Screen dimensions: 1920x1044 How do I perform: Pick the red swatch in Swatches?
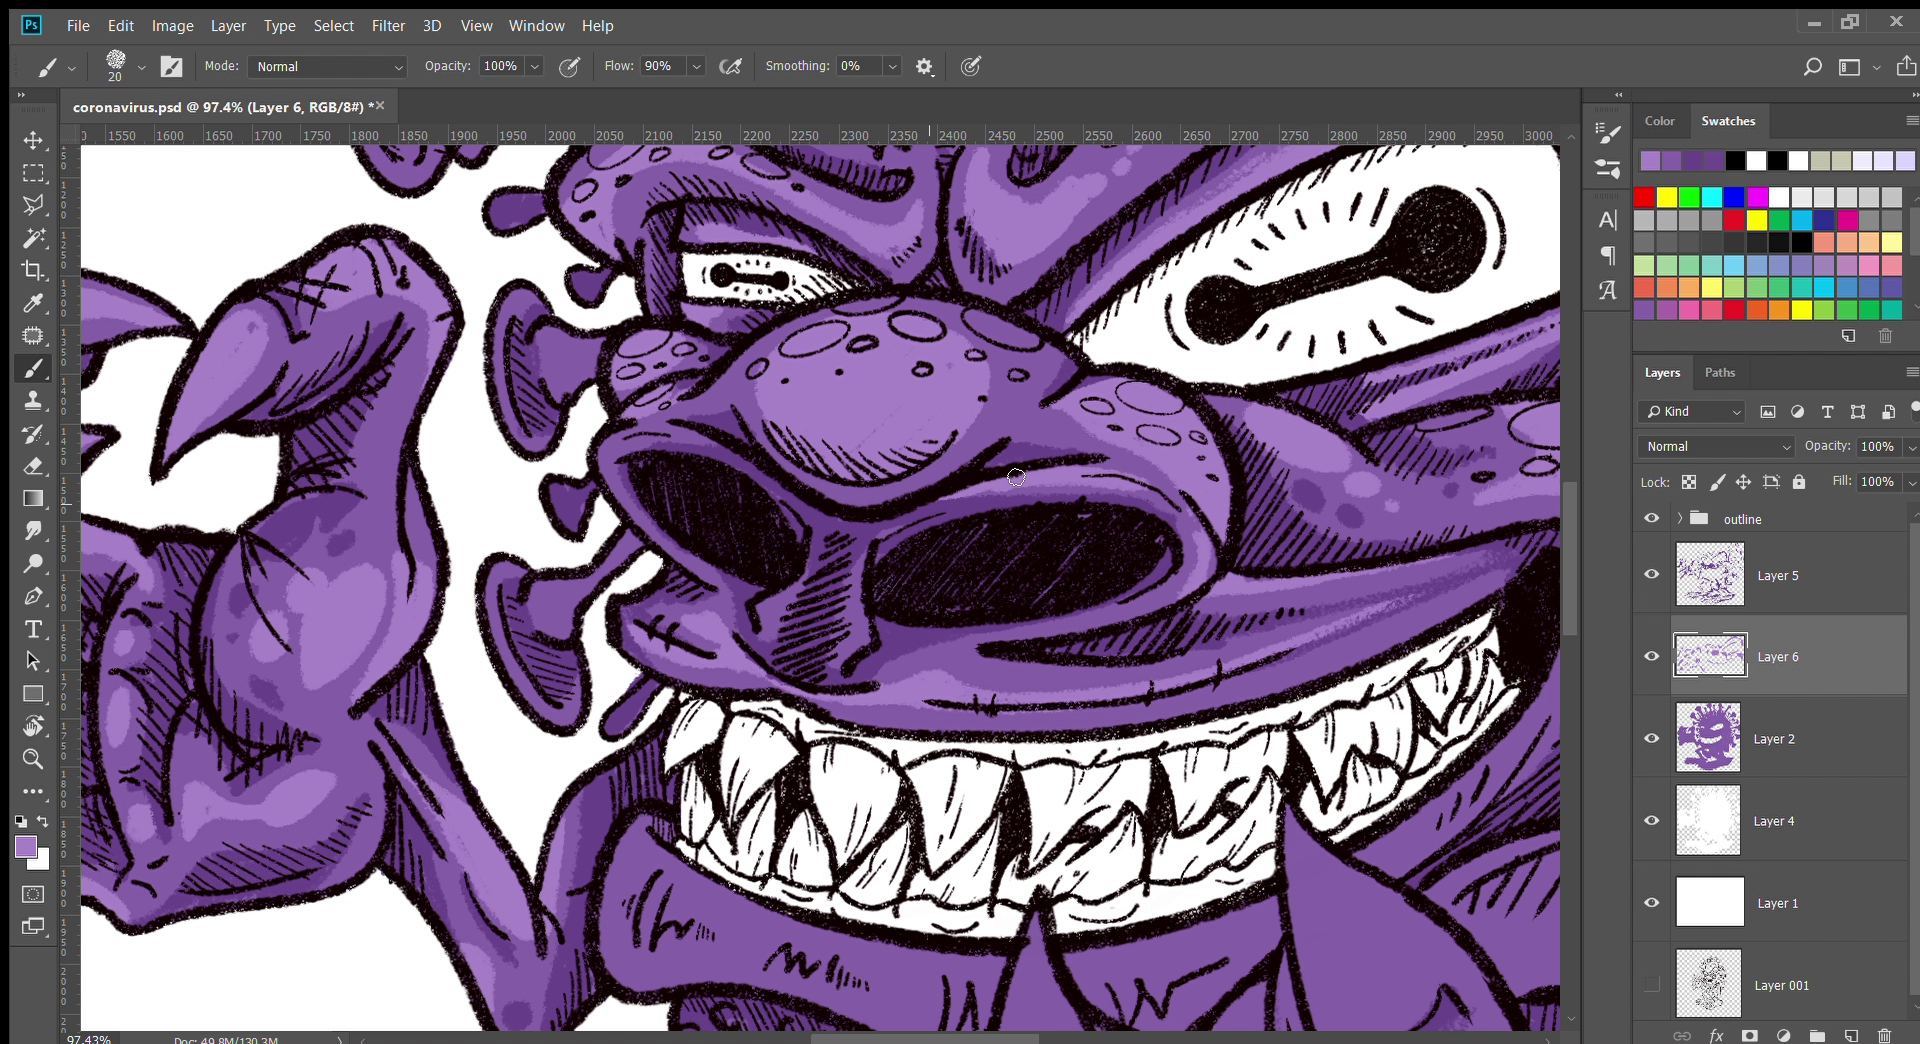pyautogui.click(x=1644, y=197)
